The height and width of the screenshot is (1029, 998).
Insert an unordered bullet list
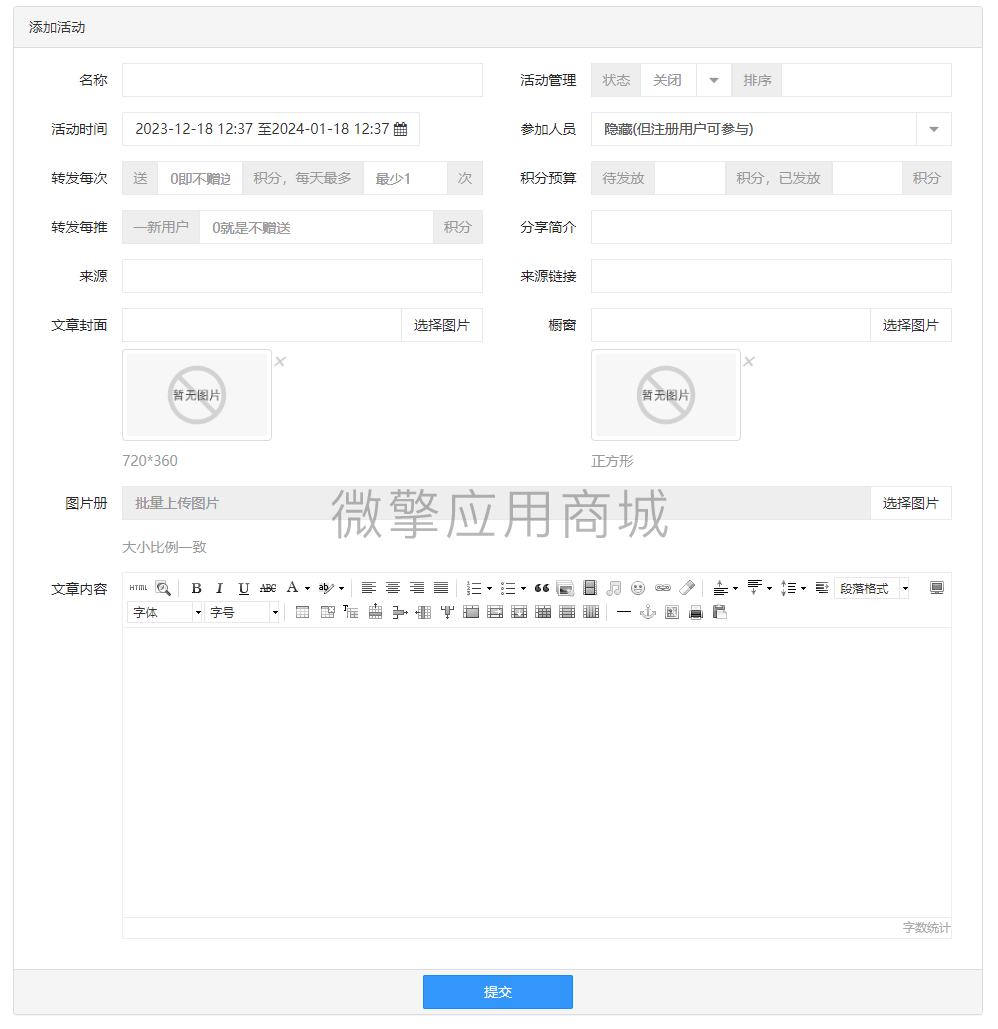tap(508, 589)
